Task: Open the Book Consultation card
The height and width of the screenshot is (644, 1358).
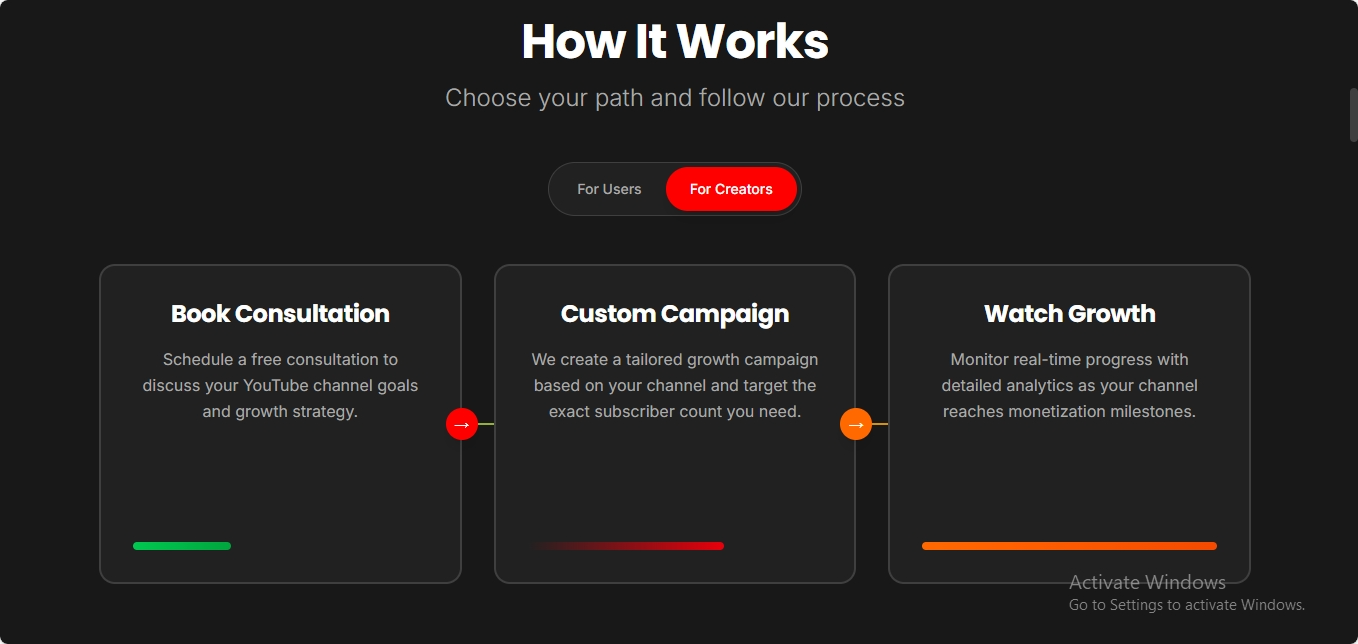Action: (280, 422)
